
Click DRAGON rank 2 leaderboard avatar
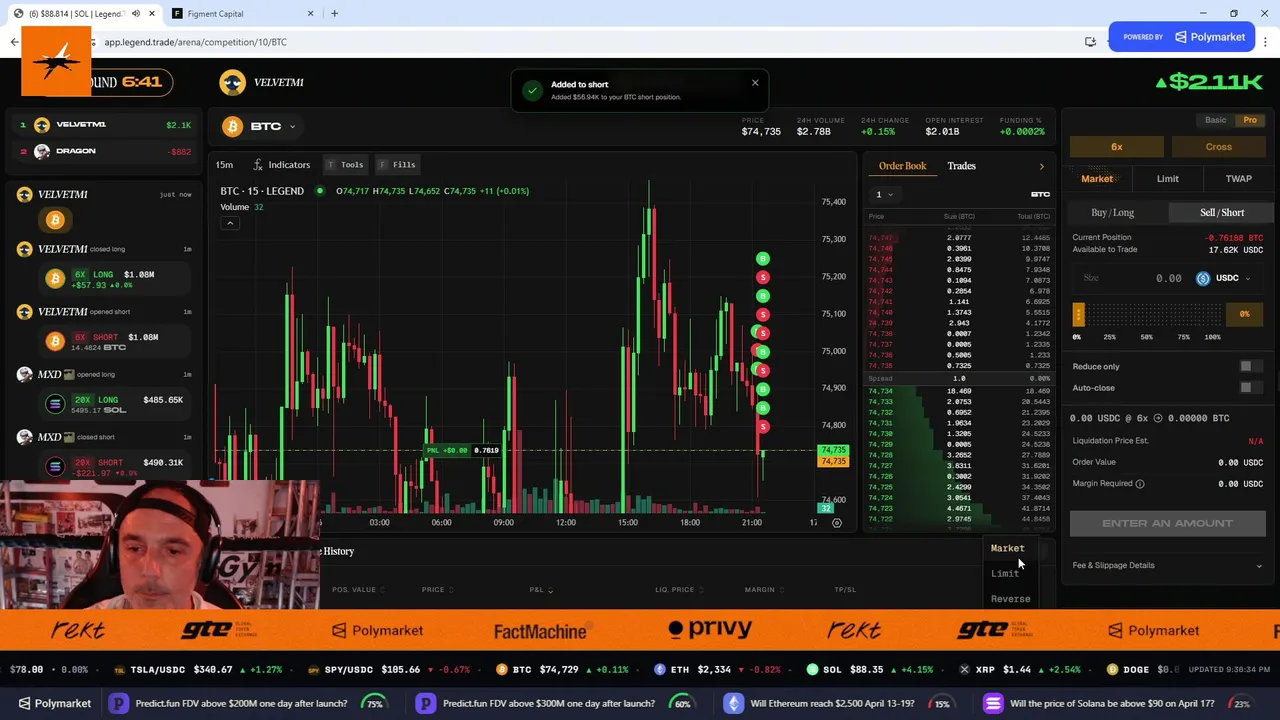[x=42, y=151]
